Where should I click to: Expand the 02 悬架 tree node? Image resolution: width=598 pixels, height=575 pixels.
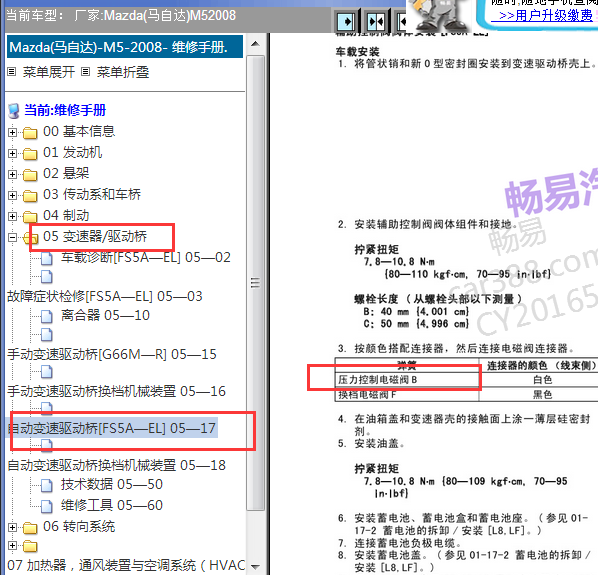coord(13,174)
